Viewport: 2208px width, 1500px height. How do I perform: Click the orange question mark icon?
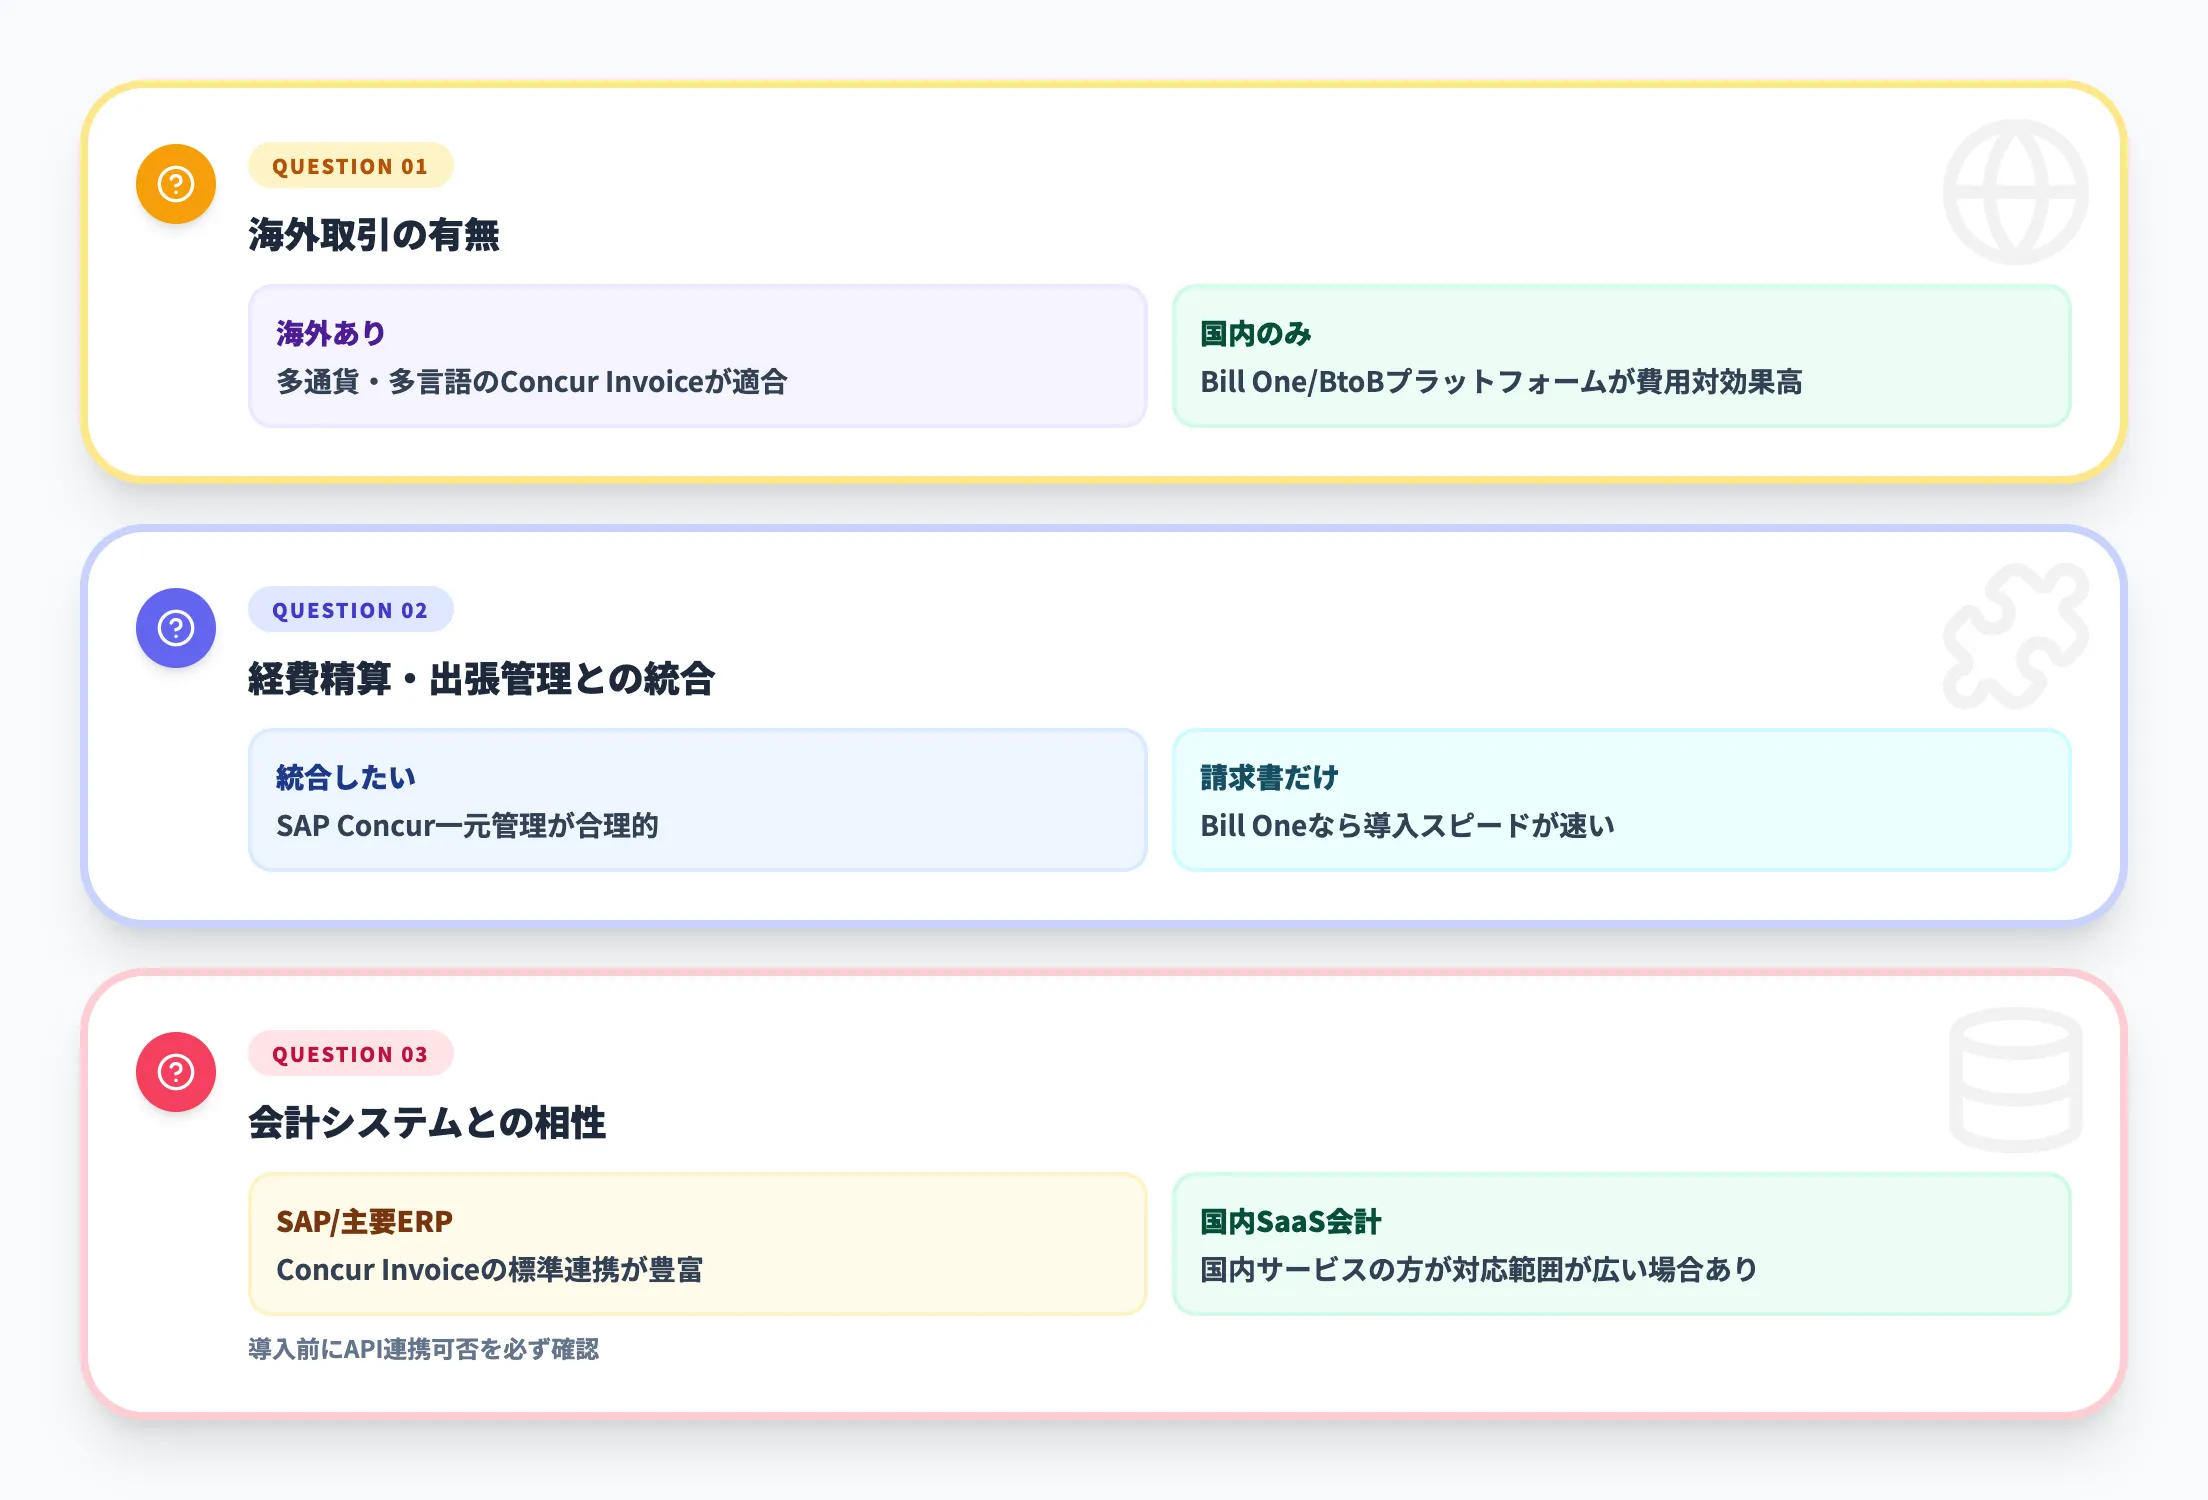click(175, 183)
